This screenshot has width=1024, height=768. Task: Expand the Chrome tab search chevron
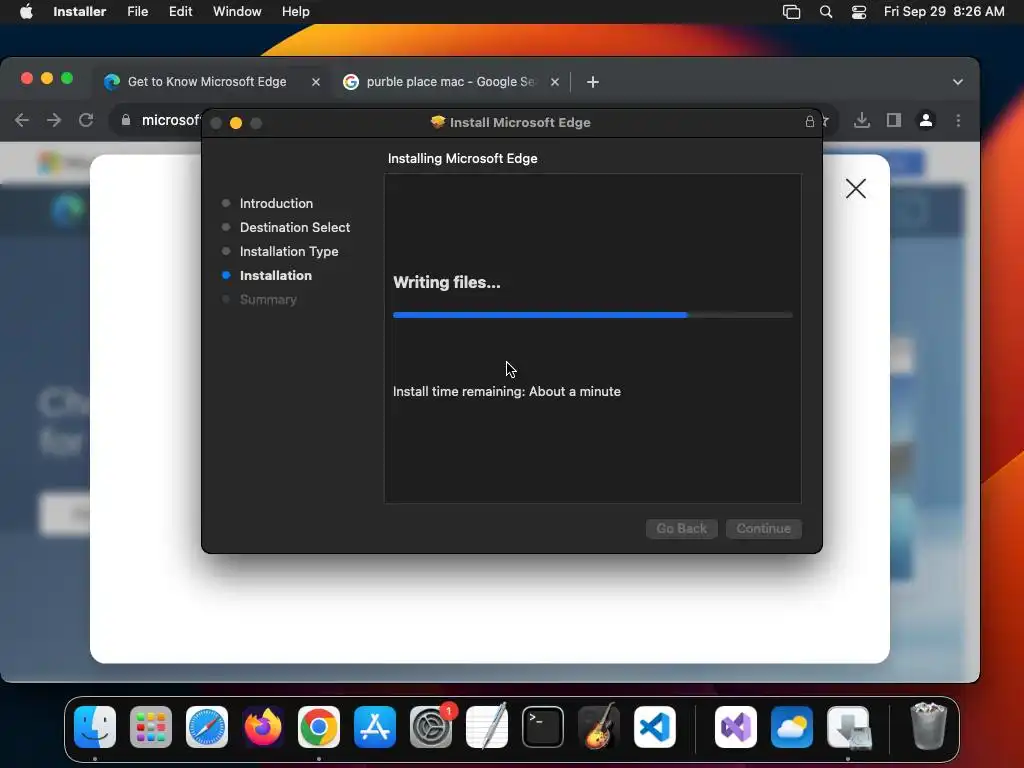pos(958,82)
